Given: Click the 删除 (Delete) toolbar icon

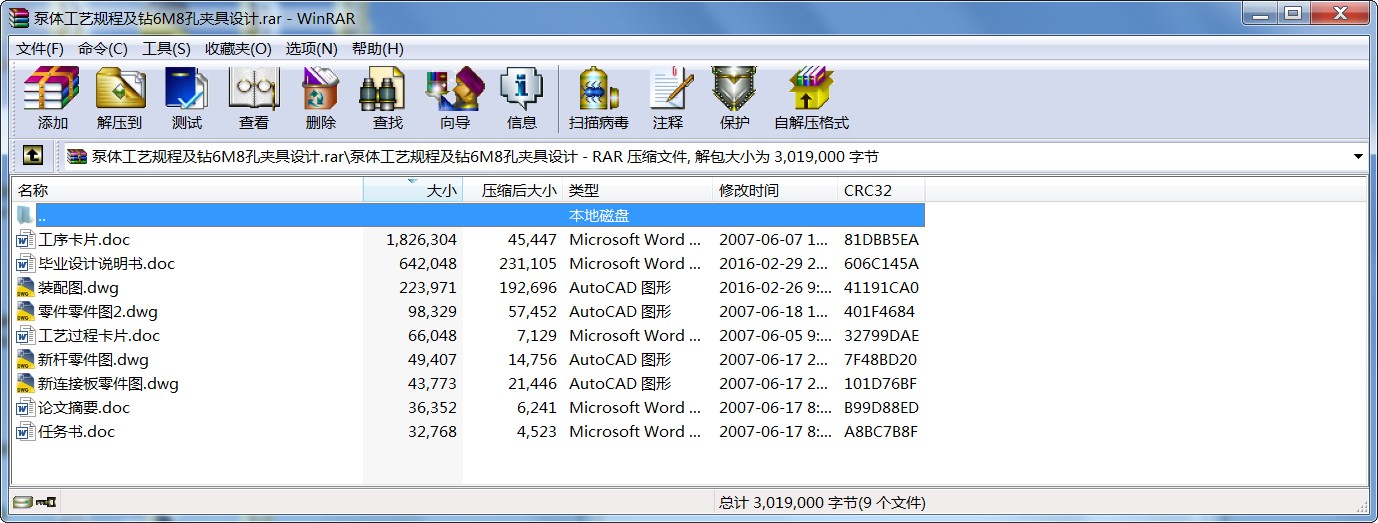Looking at the screenshot, I should [x=321, y=97].
